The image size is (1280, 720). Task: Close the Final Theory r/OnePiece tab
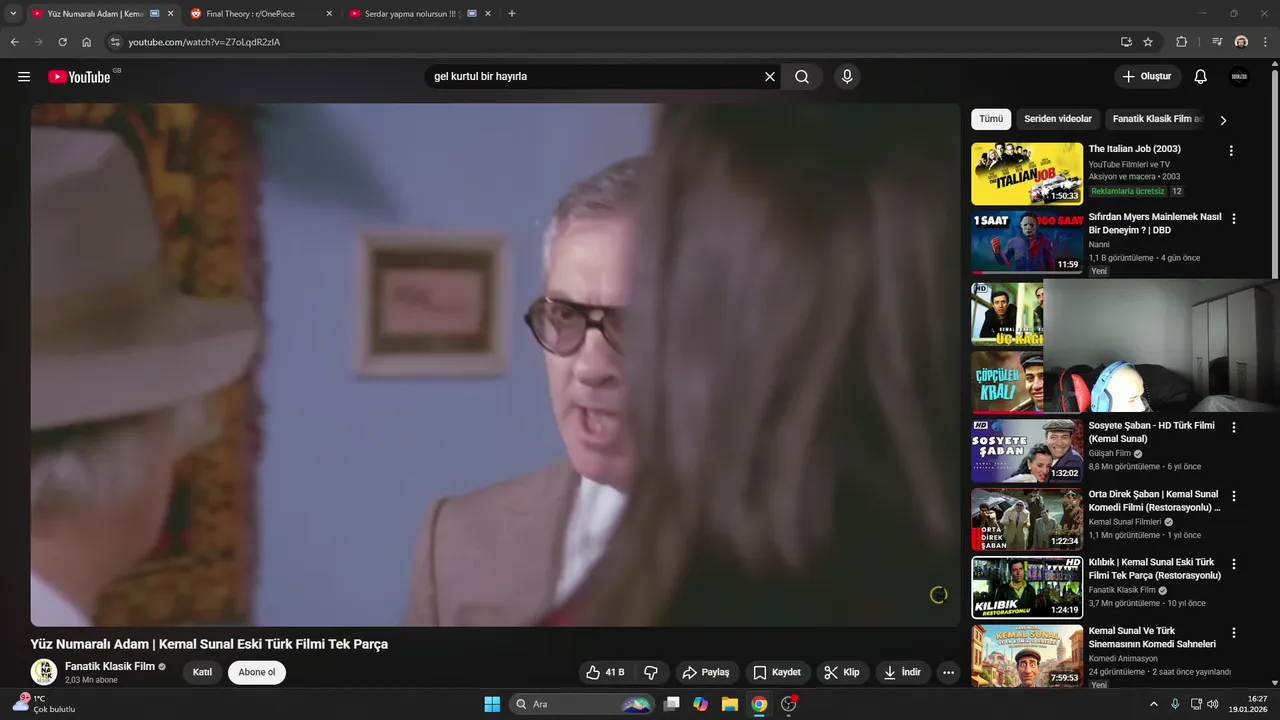click(329, 14)
